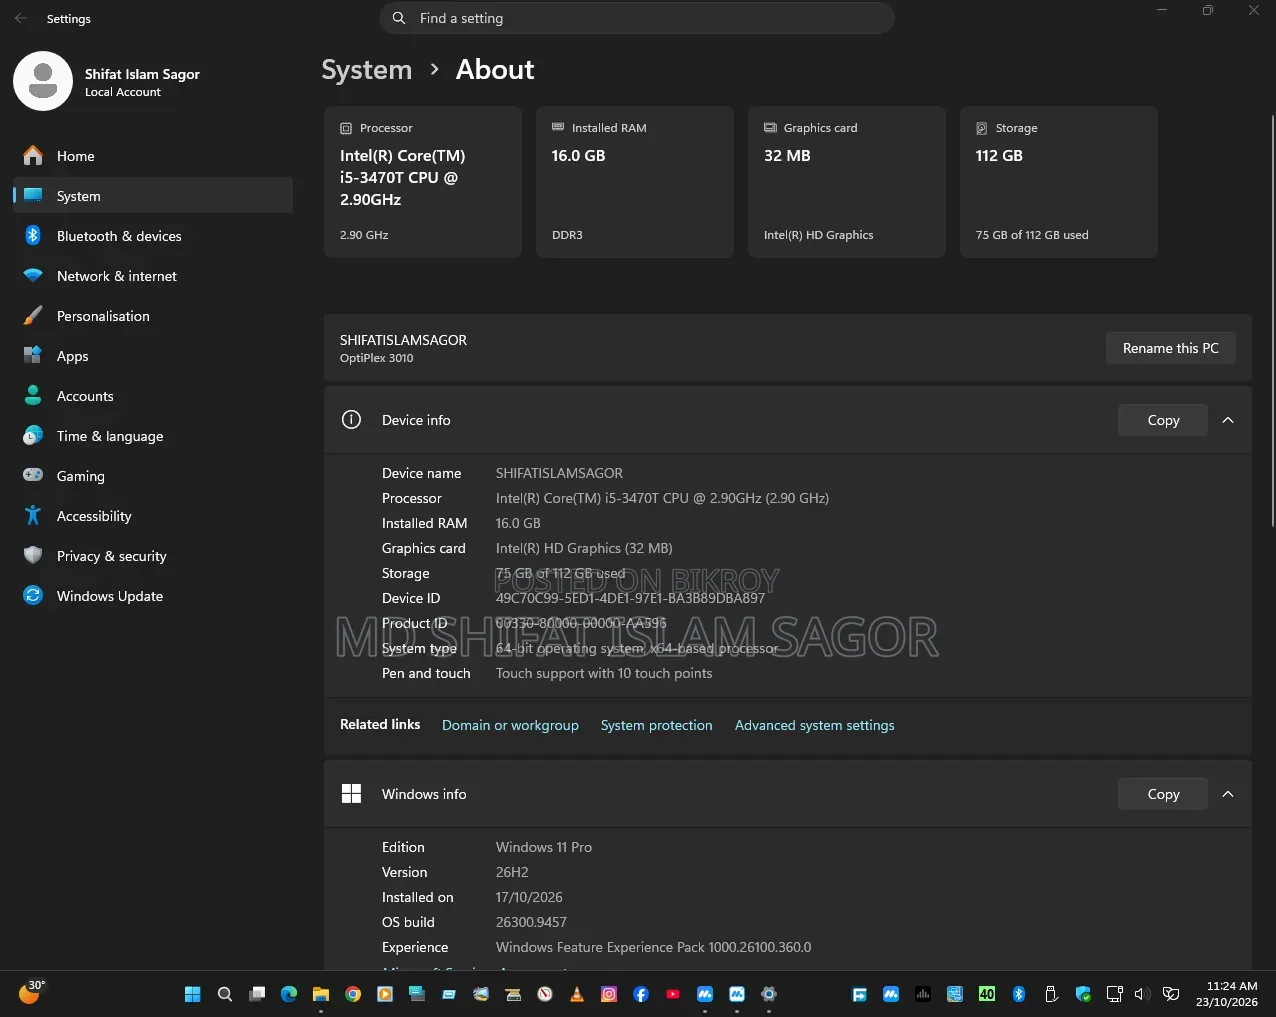Open Accessibility settings
The height and width of the screenshot is (1017, 1276).
153,516
